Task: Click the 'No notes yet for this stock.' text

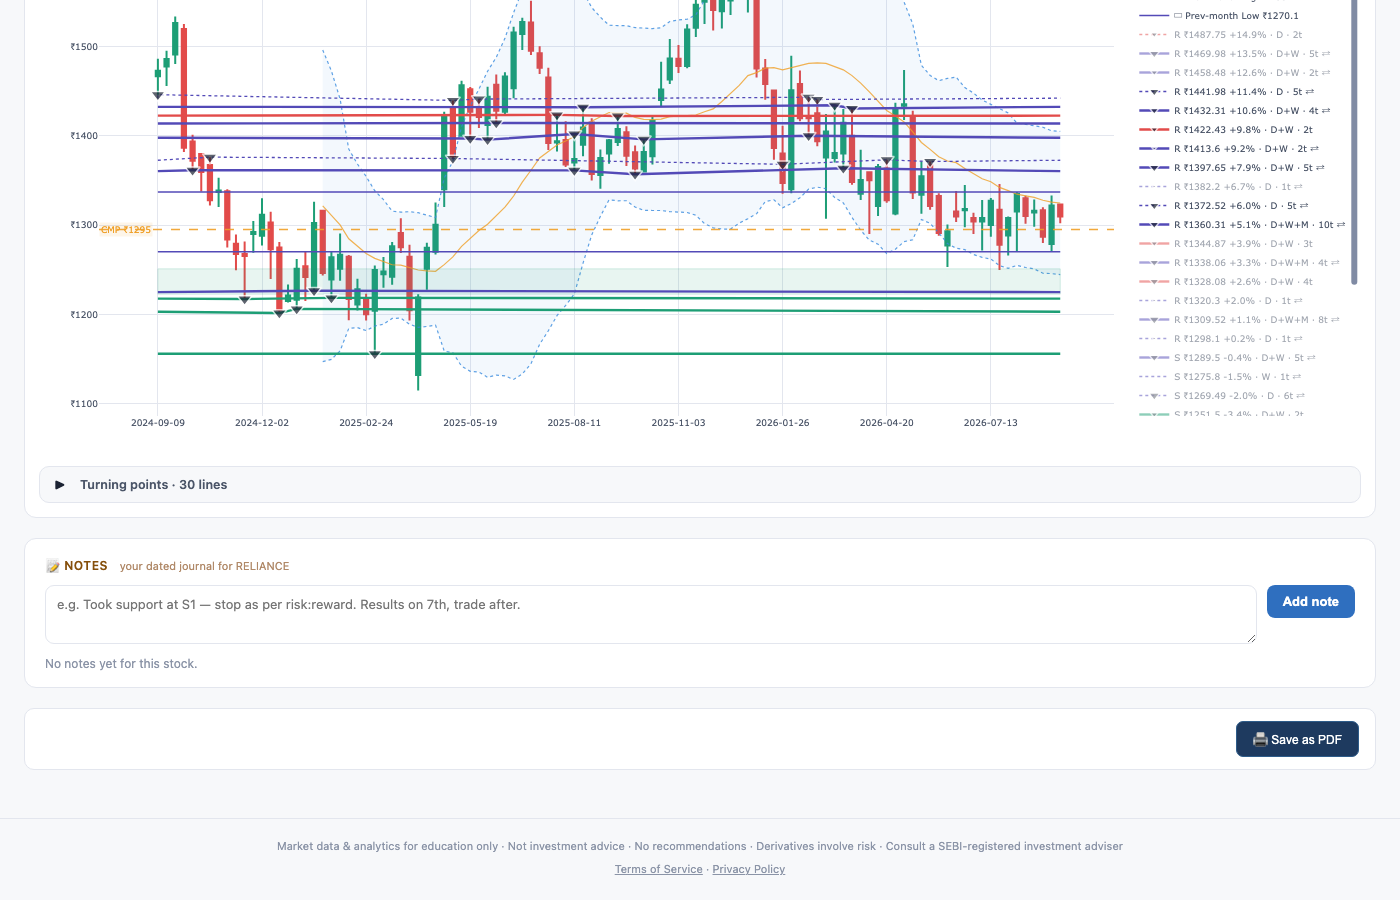Action: click(x=121, y=664)
